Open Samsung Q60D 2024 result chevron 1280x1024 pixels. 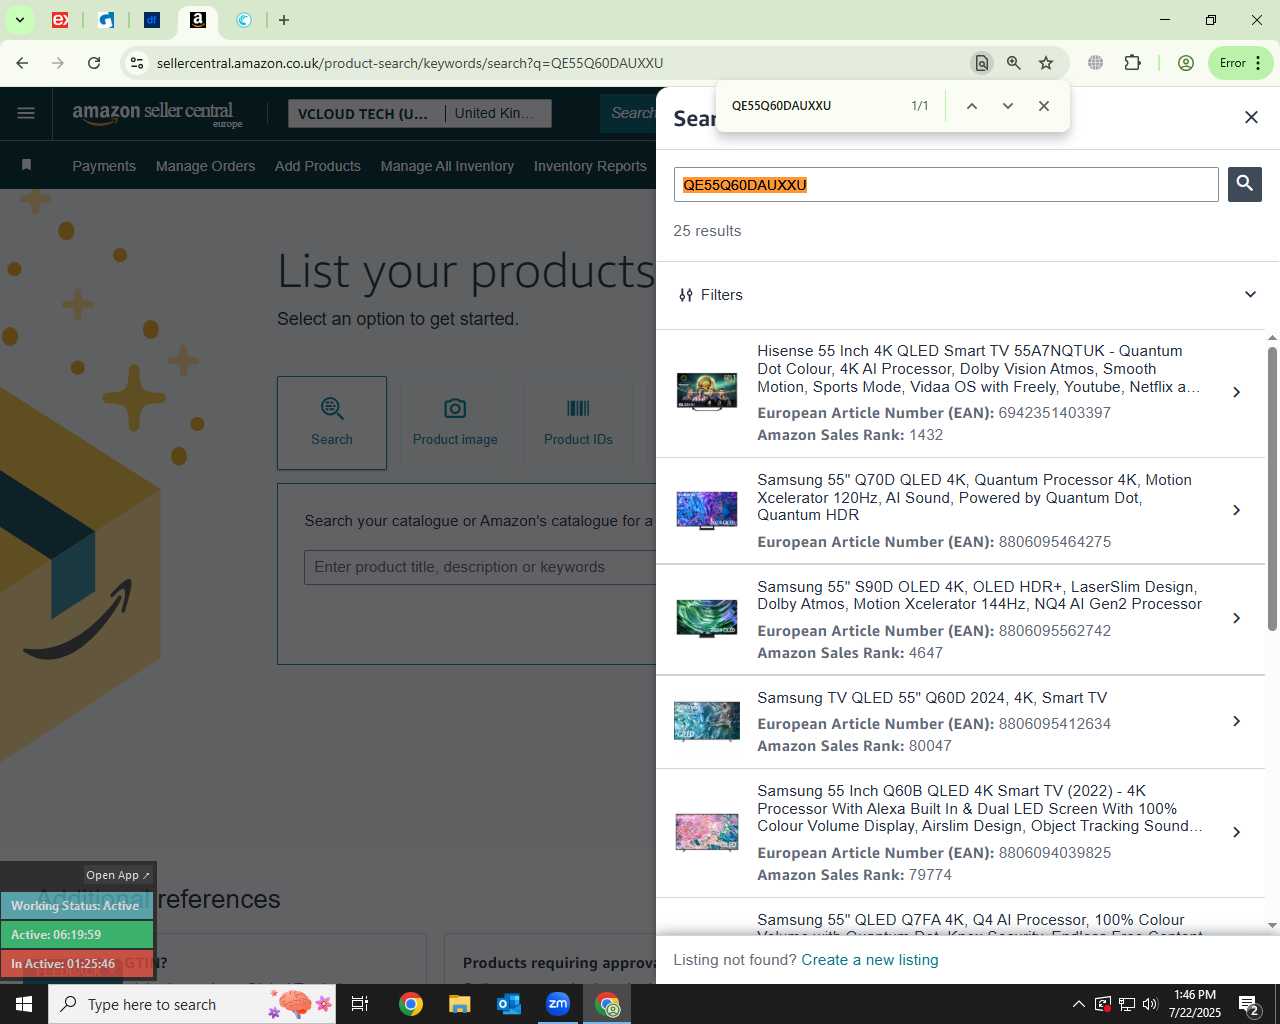tap(1237, 721)
